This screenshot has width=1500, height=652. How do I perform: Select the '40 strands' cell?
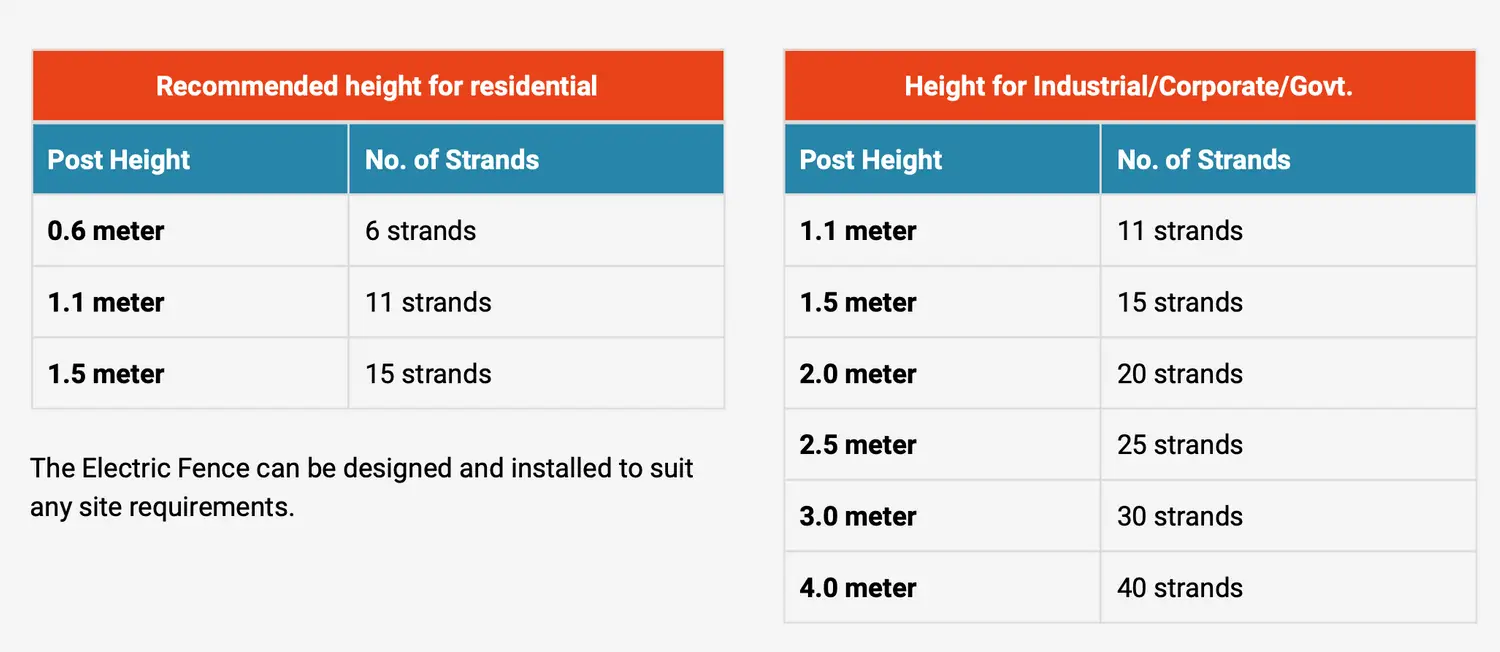tap(1180, 588)
